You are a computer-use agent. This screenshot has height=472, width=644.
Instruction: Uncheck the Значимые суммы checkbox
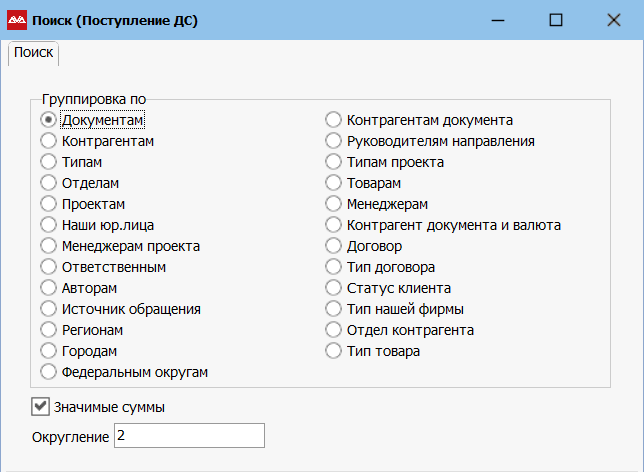pyautogui.click(x=41, y=407)
